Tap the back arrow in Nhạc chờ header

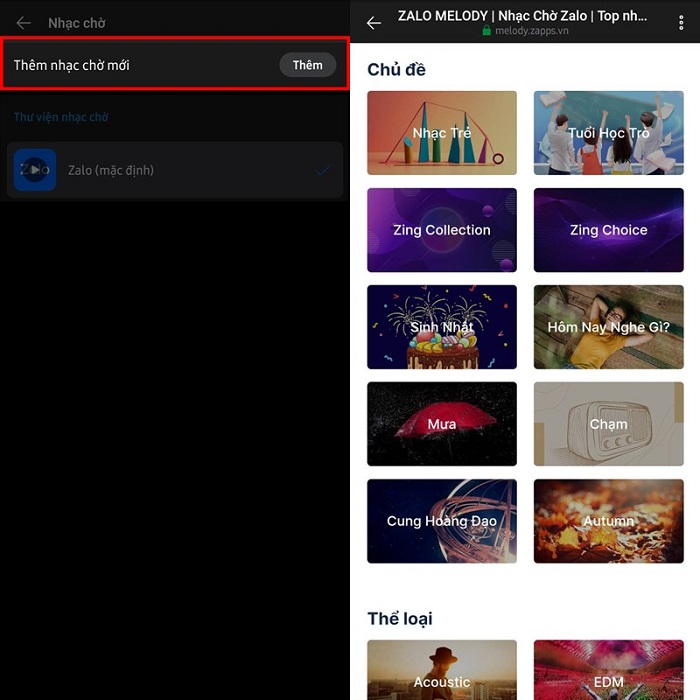click(24, 23)
